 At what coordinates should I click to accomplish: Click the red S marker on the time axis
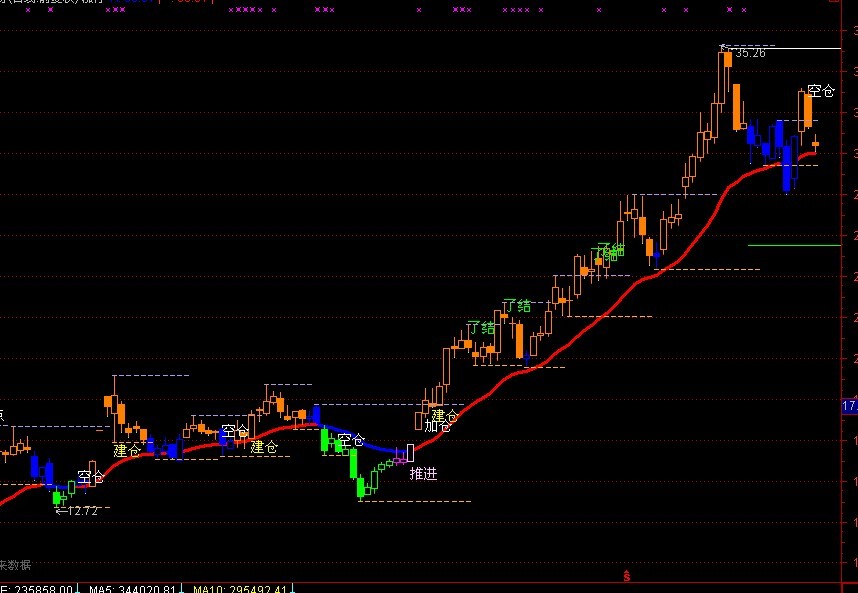pyautogui.click(x=627, y=577)
